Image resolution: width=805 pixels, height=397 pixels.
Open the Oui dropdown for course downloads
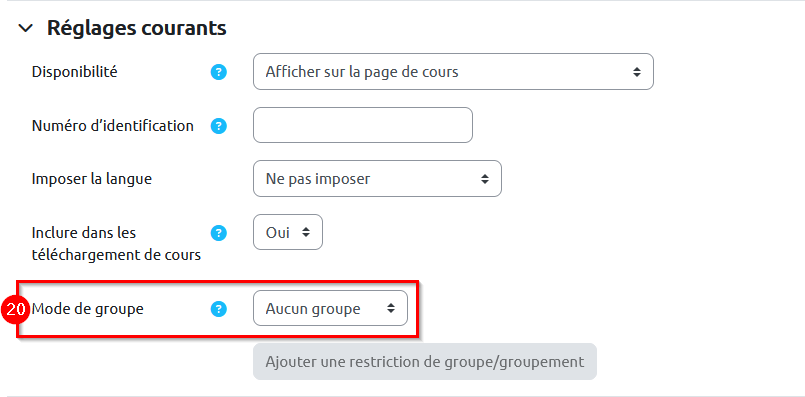tap(288, 233)
